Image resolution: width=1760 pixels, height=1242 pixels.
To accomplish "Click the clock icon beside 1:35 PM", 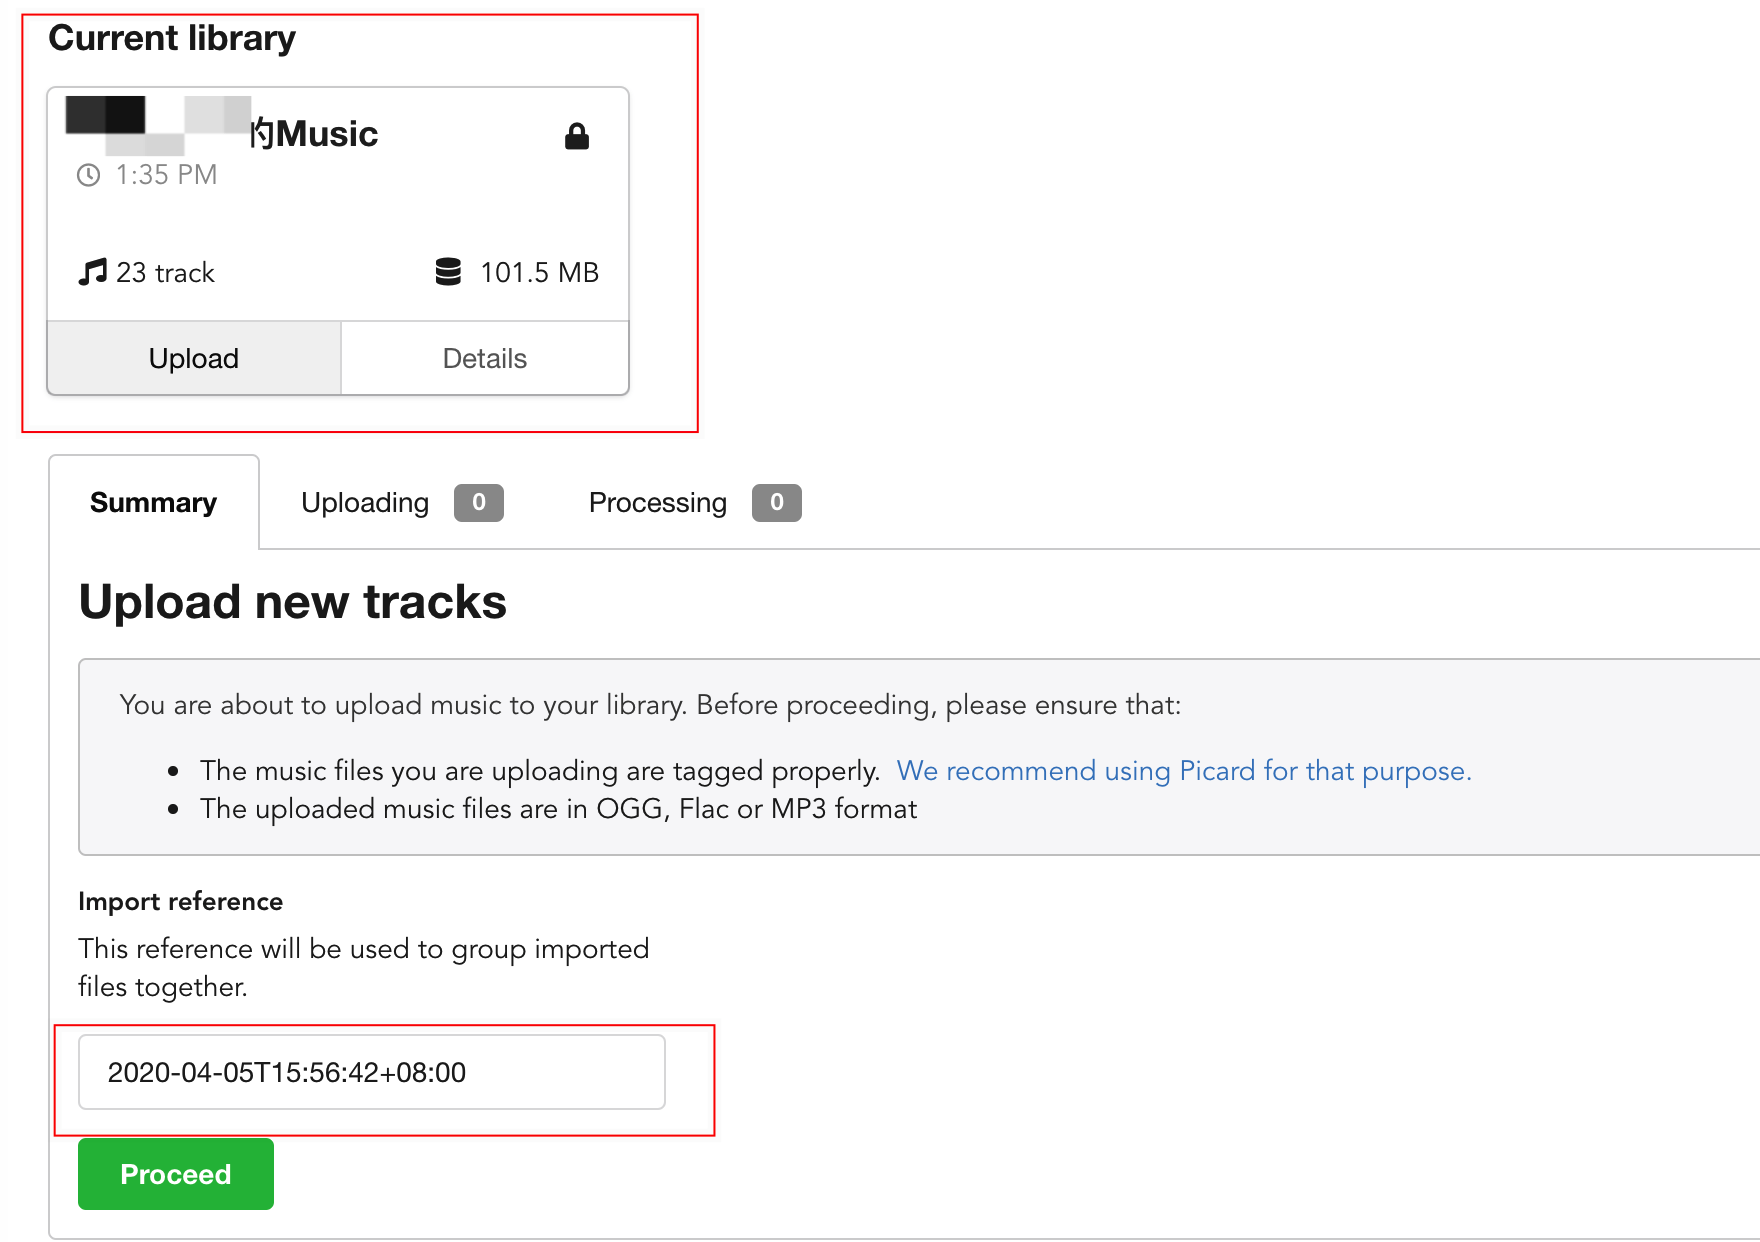I will tap(89, 175).
